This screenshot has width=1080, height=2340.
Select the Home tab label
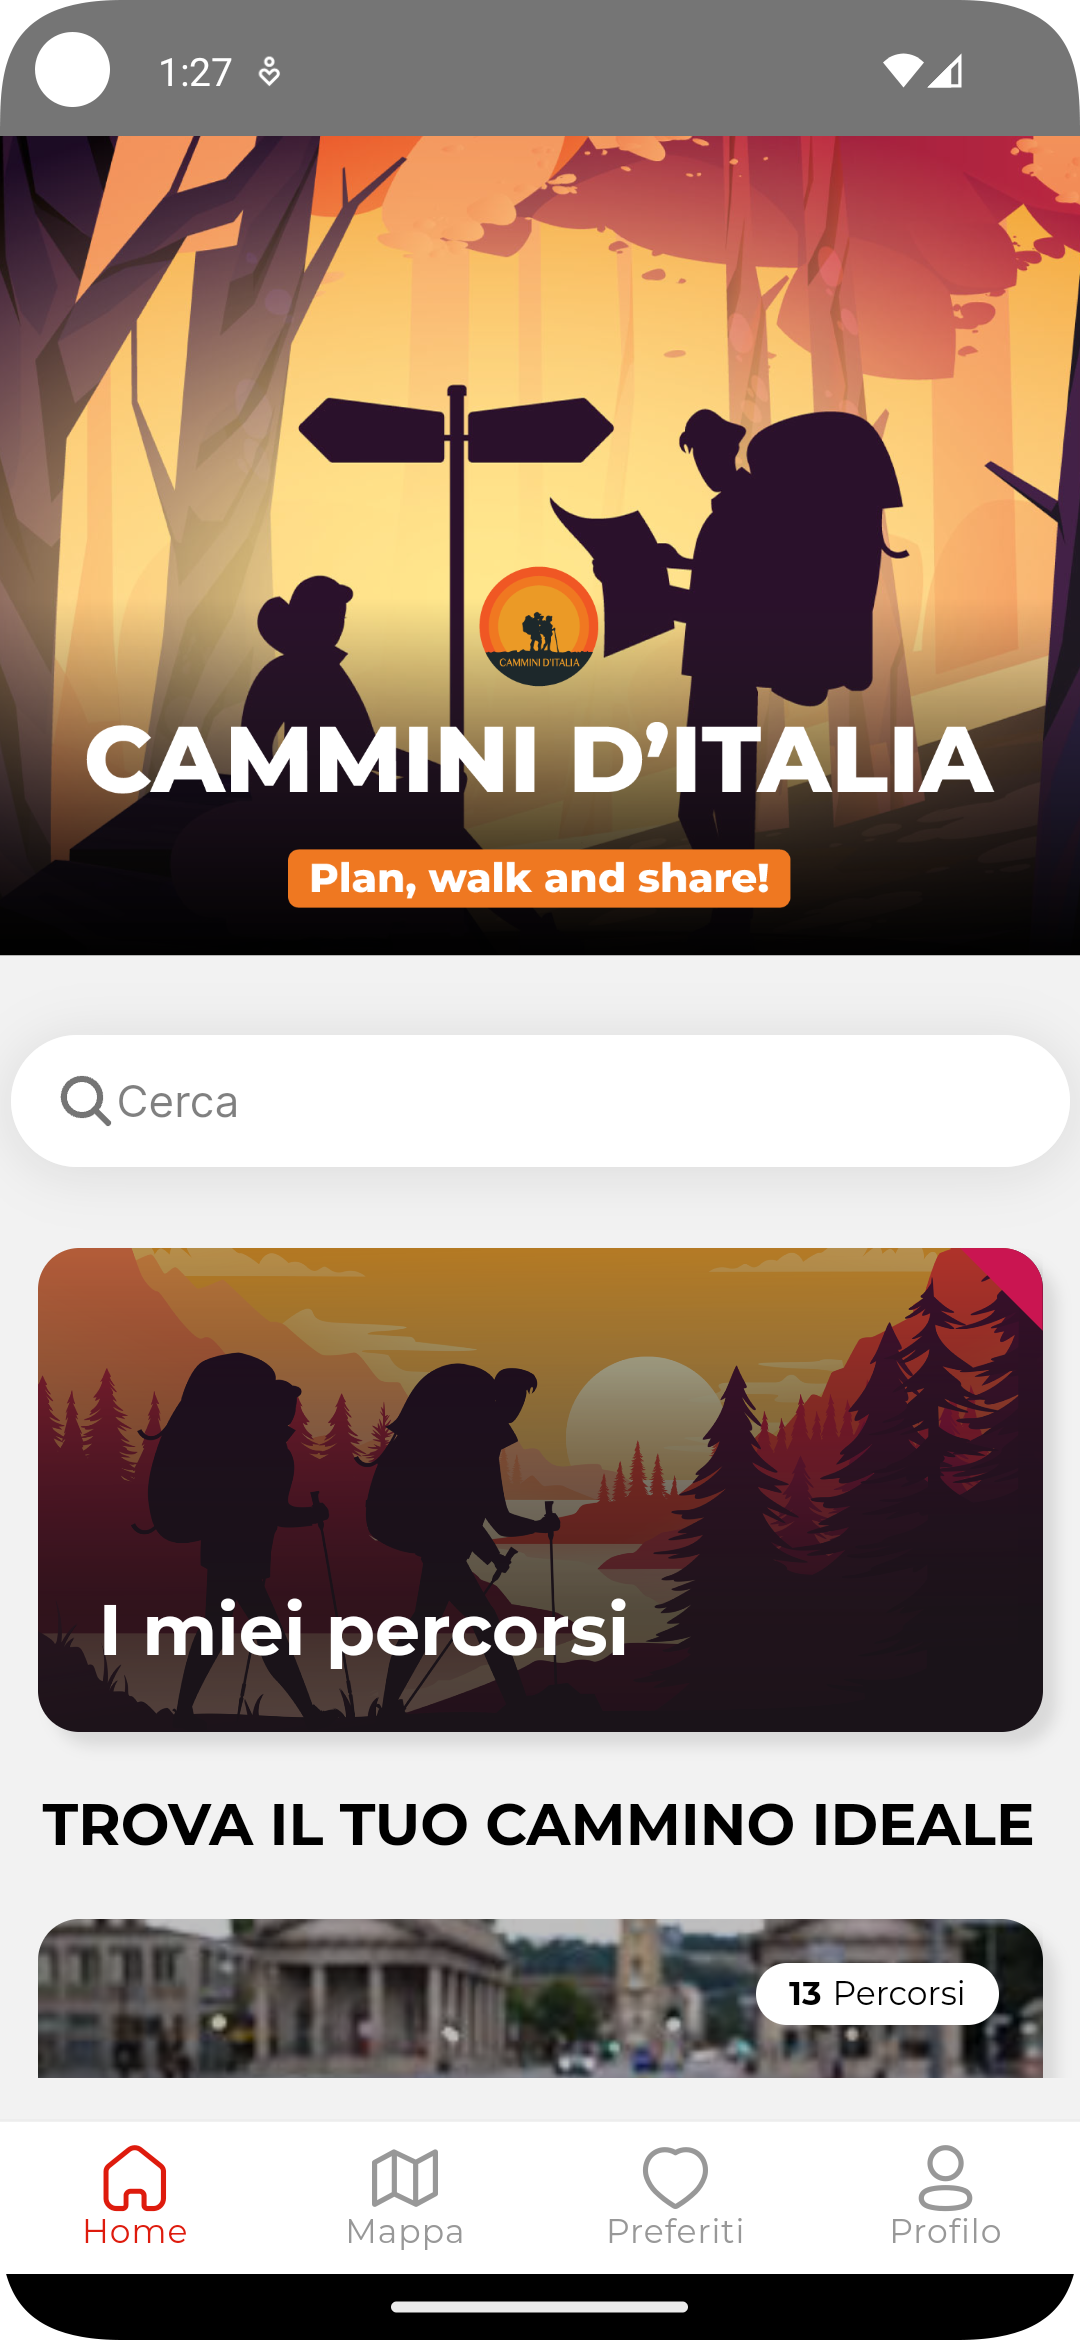(135, 2232)
